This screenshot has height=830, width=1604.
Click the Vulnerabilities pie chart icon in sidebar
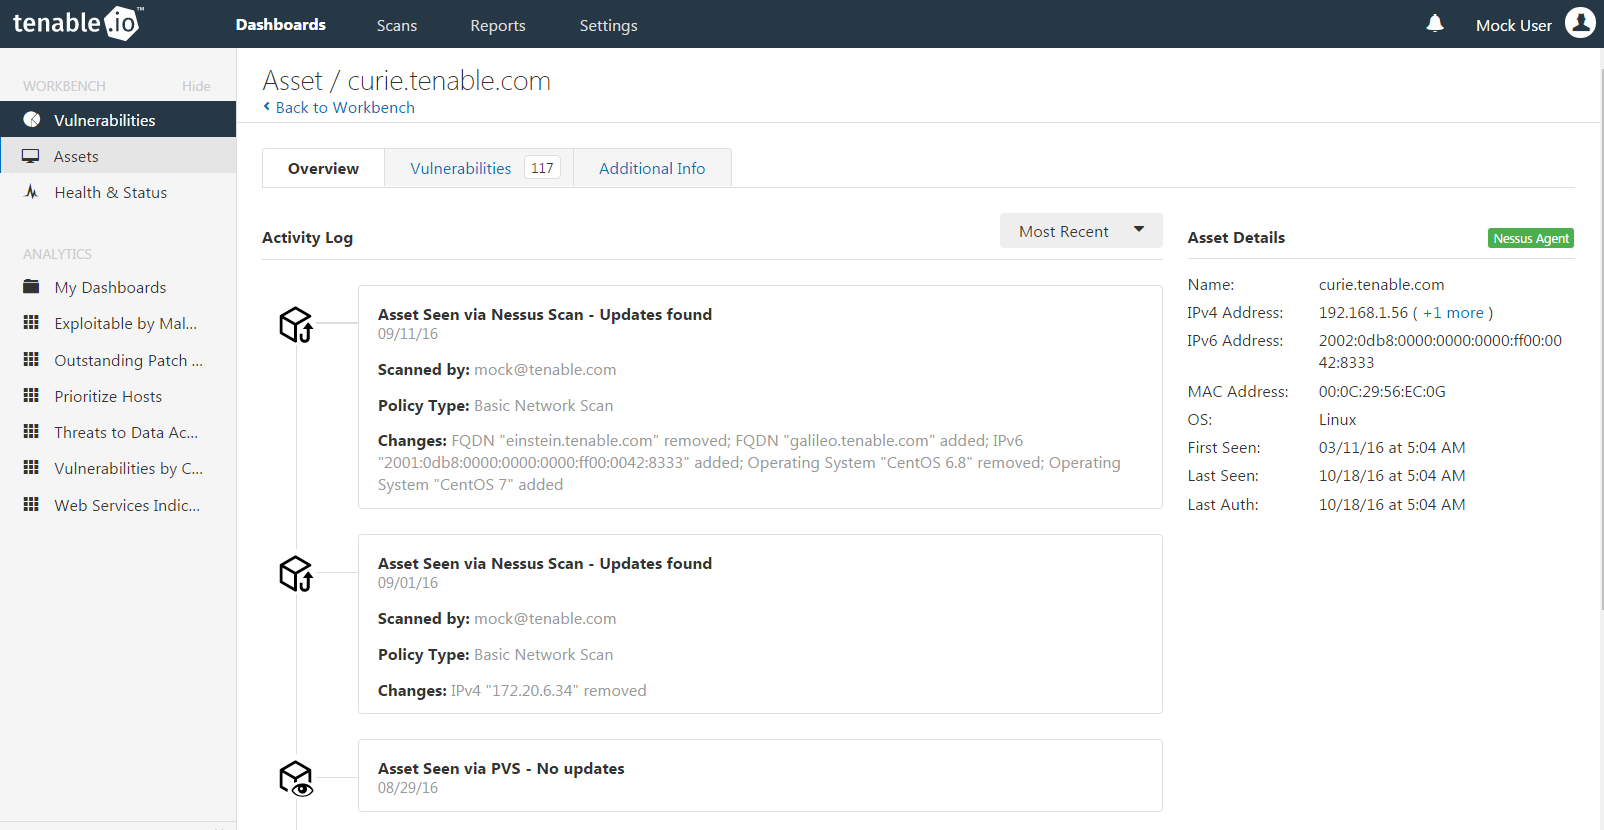32,120
